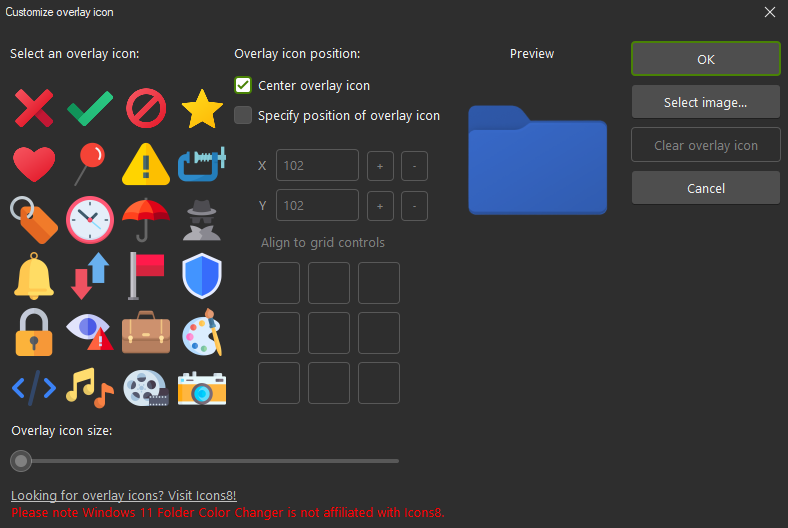Select the red heart overlay icon

pos(34,164)
